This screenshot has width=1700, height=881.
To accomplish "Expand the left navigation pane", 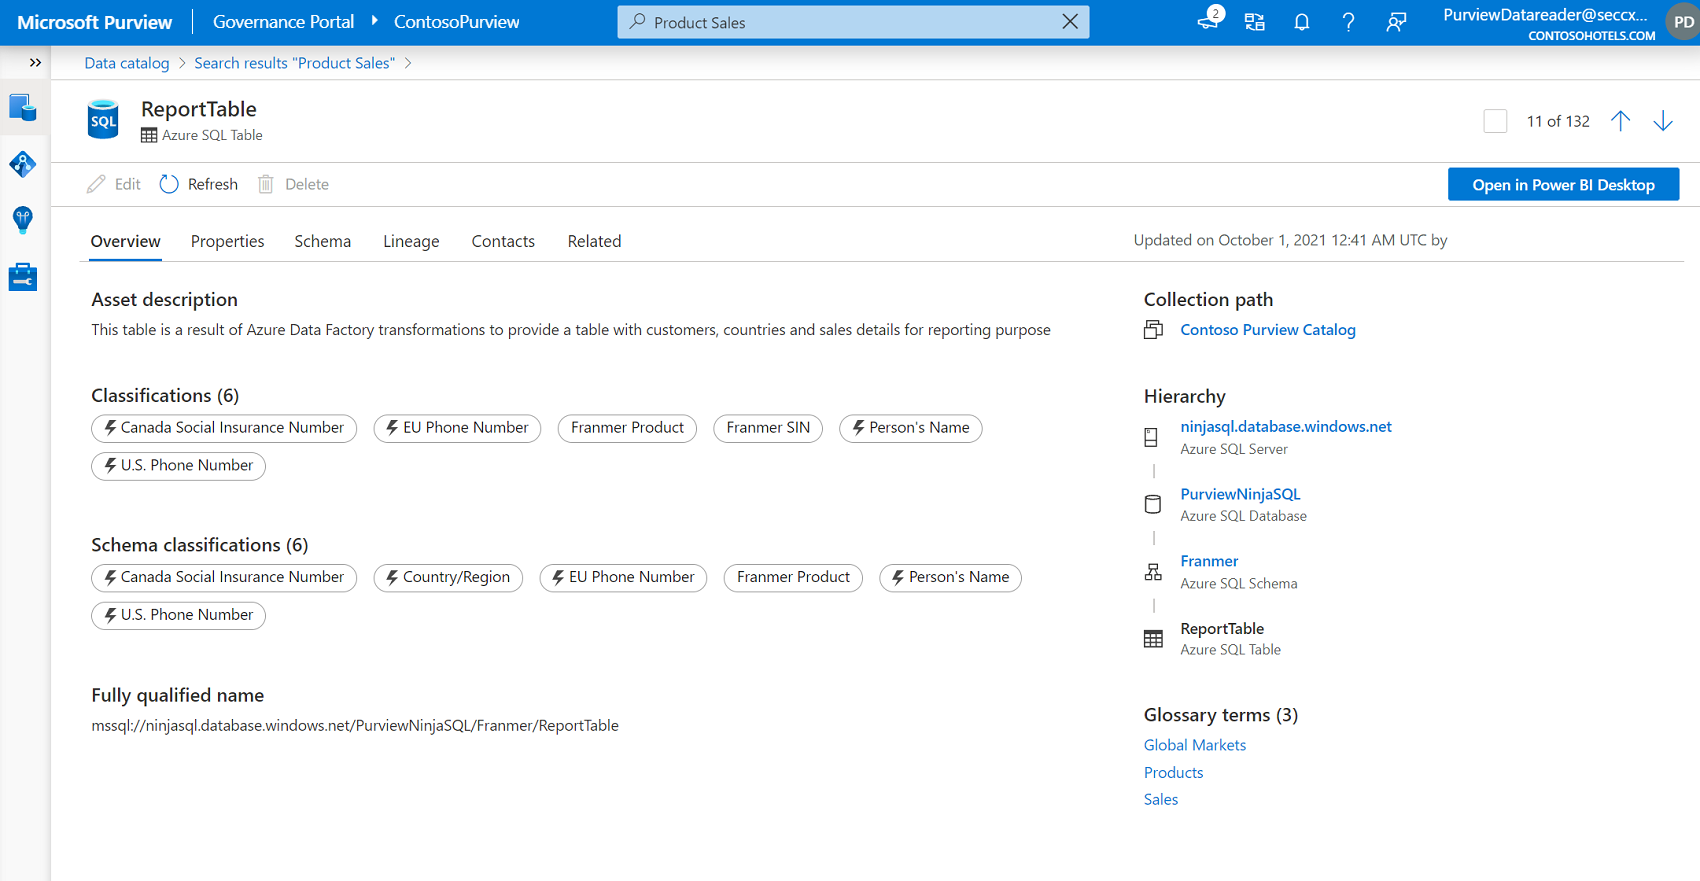I will click(35, 63).
